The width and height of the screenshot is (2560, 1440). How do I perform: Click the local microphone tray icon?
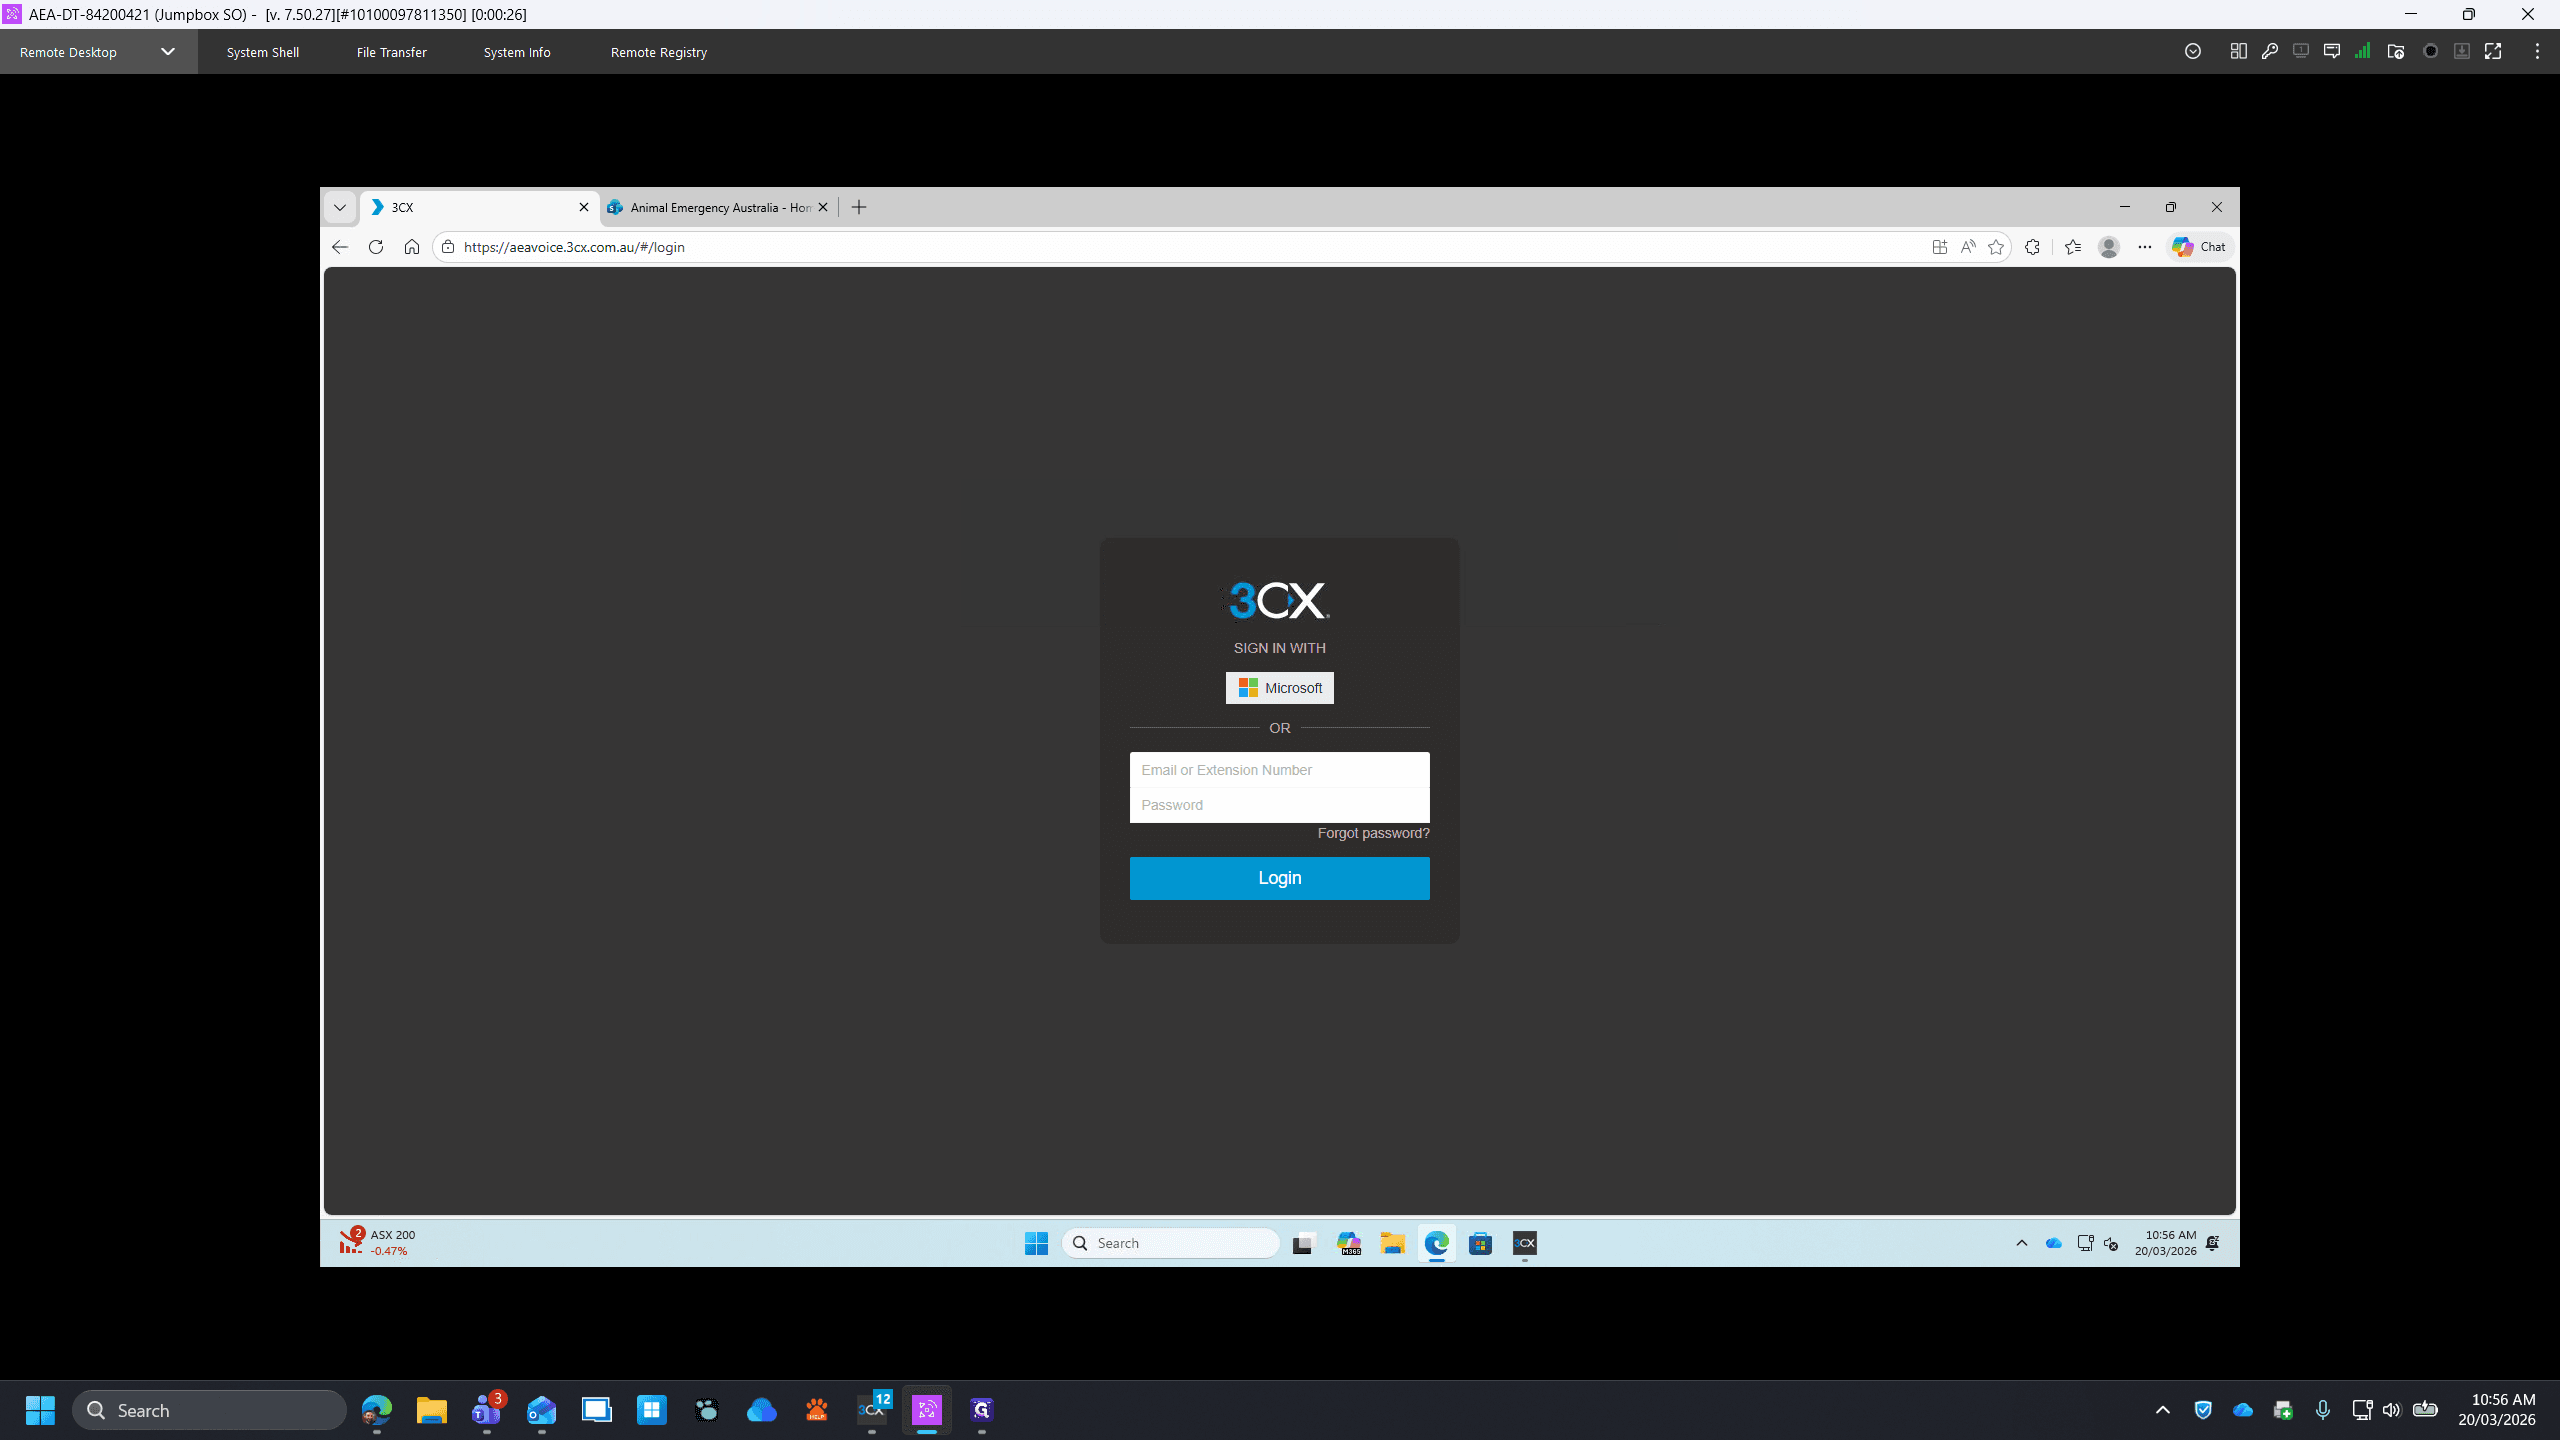tap(2323, 1410)
